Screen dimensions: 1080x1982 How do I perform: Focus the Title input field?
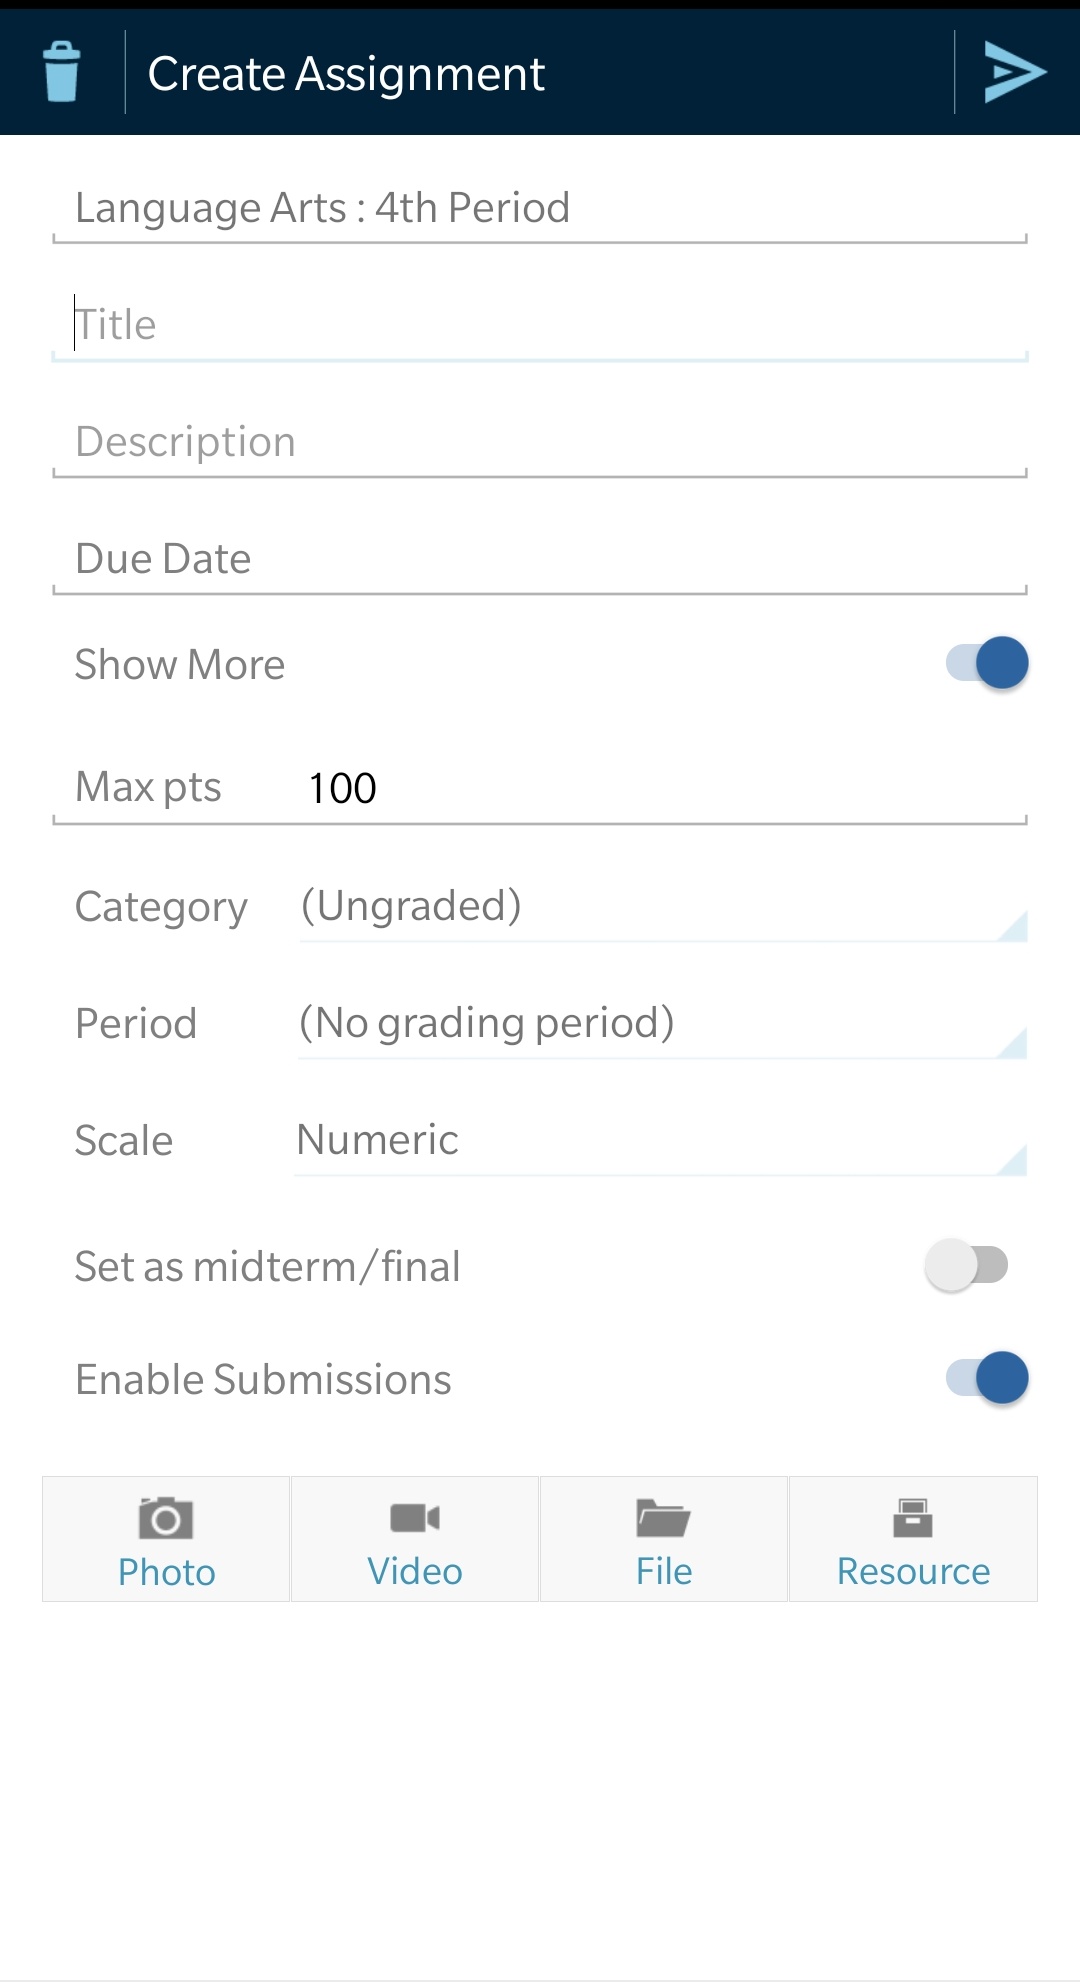pos(540,325)
